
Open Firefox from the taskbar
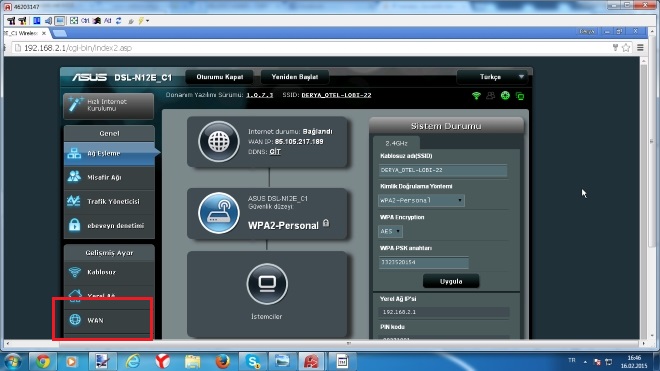point(223,361)
